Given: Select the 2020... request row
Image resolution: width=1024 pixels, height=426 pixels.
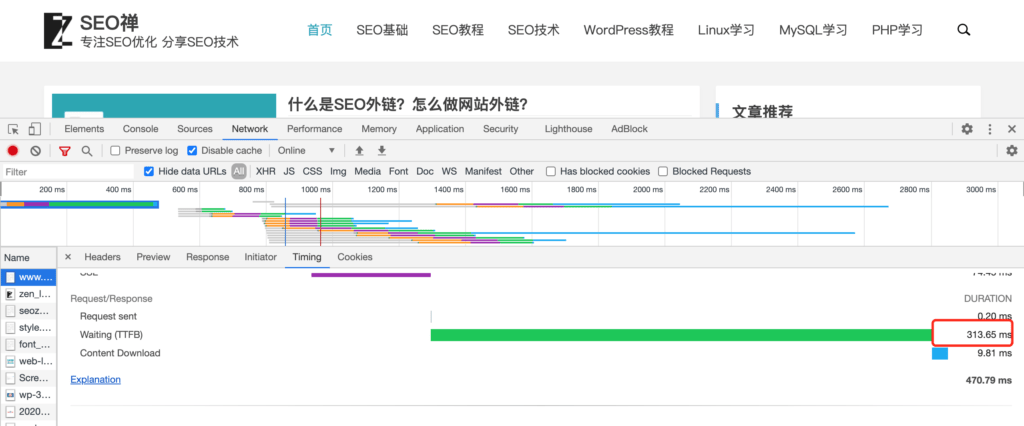Looking at the screenshot, I should click(28, 412).
